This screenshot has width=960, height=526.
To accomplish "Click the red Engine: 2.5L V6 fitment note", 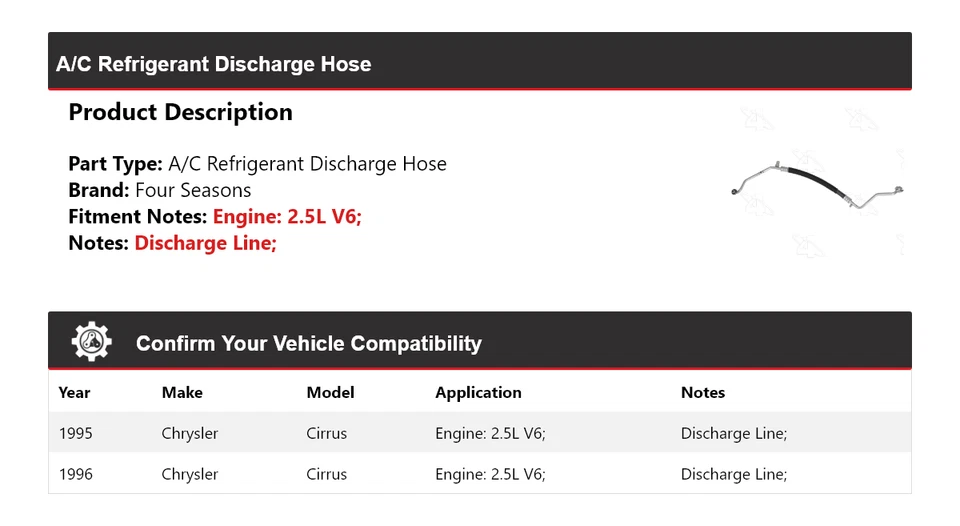I will click(287, 216).
